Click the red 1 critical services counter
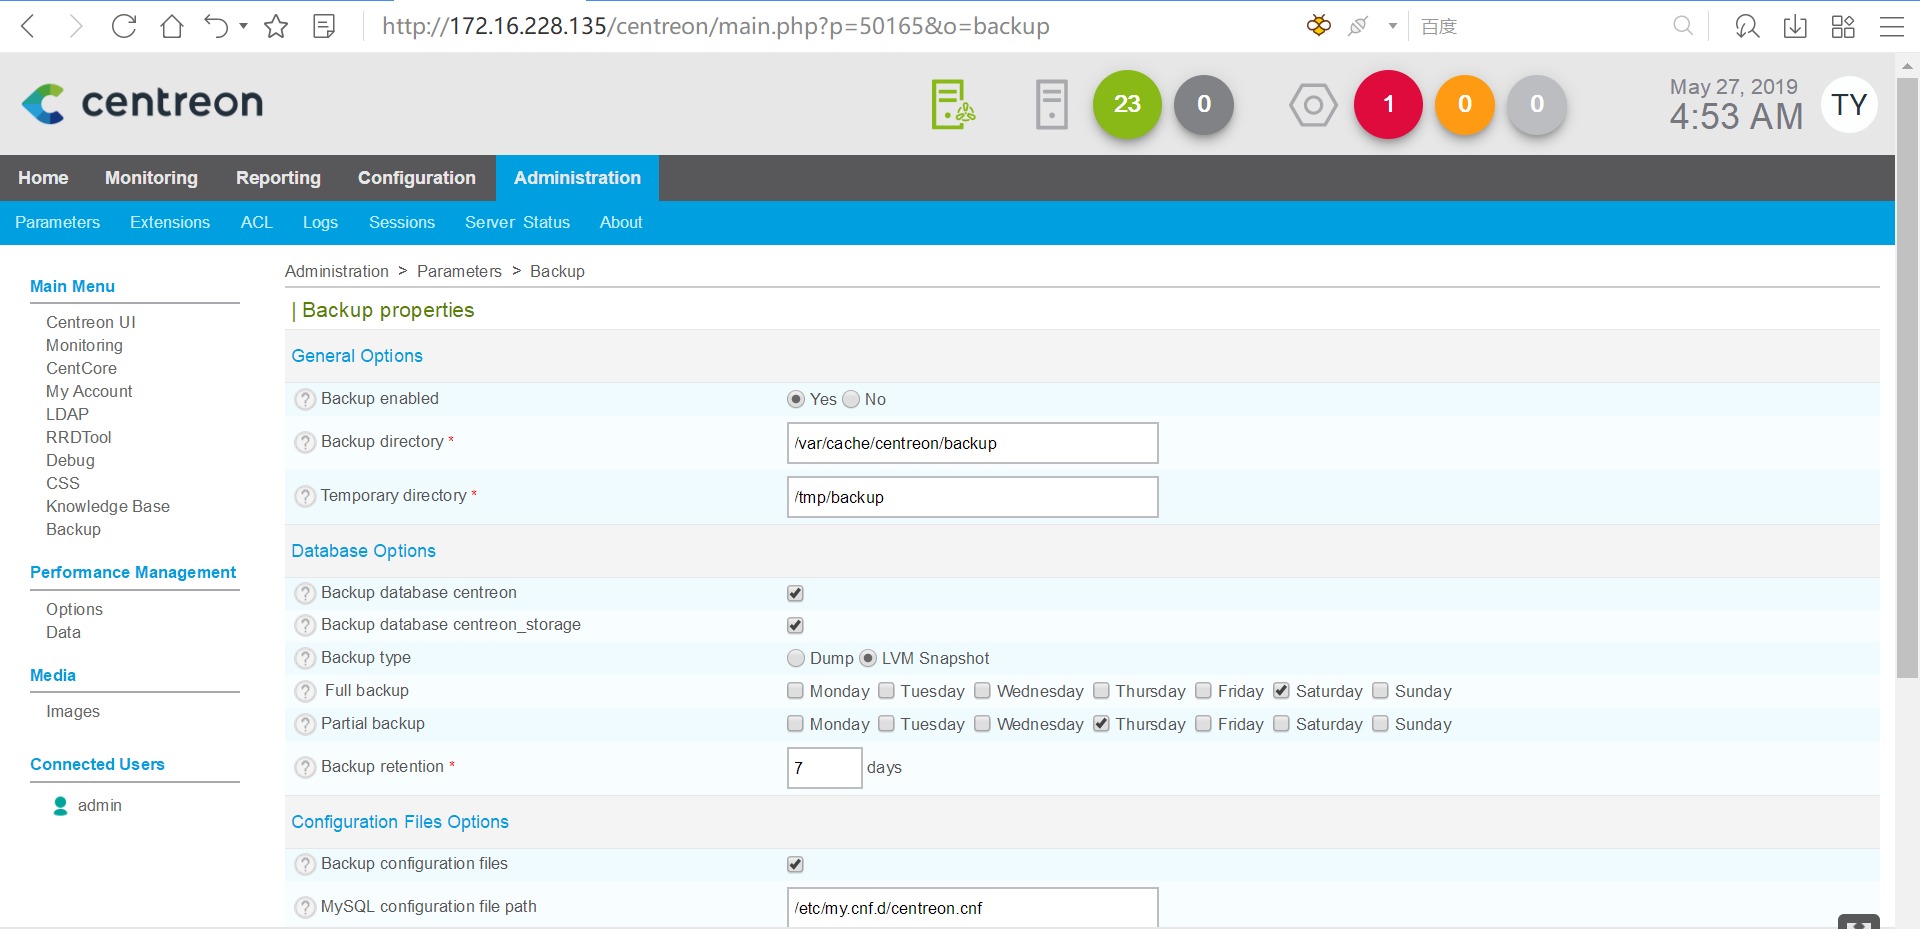 pyautogui.click(x=1388, y=104)
